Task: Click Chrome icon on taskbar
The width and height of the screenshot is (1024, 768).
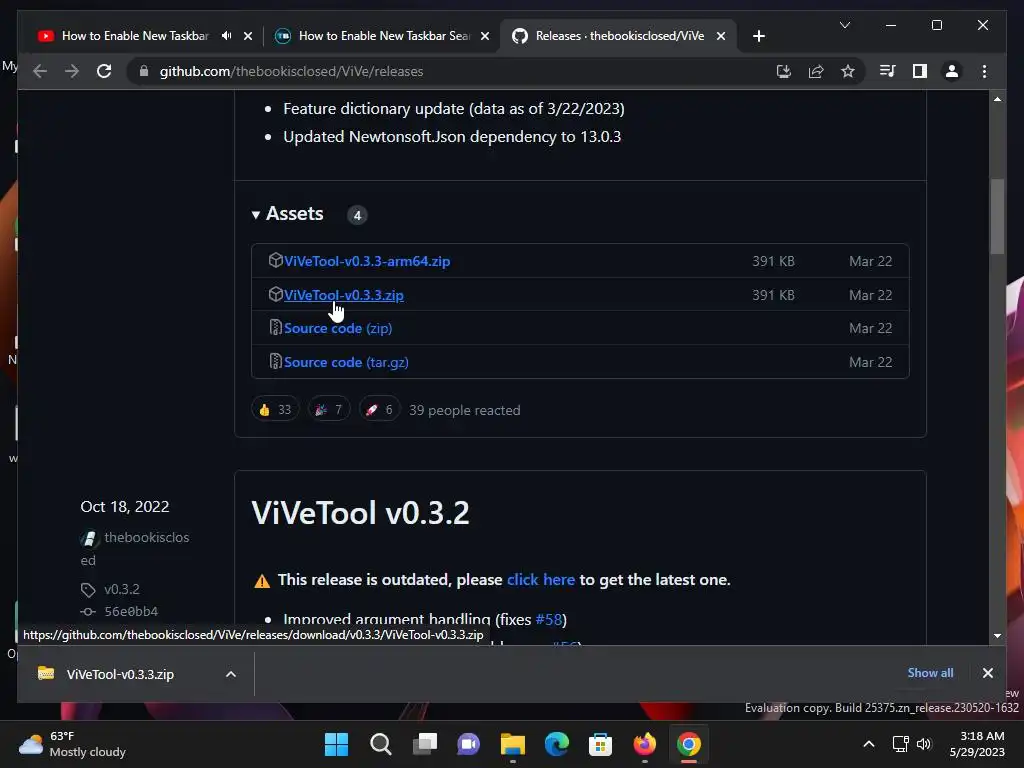Action: [688, 744]
